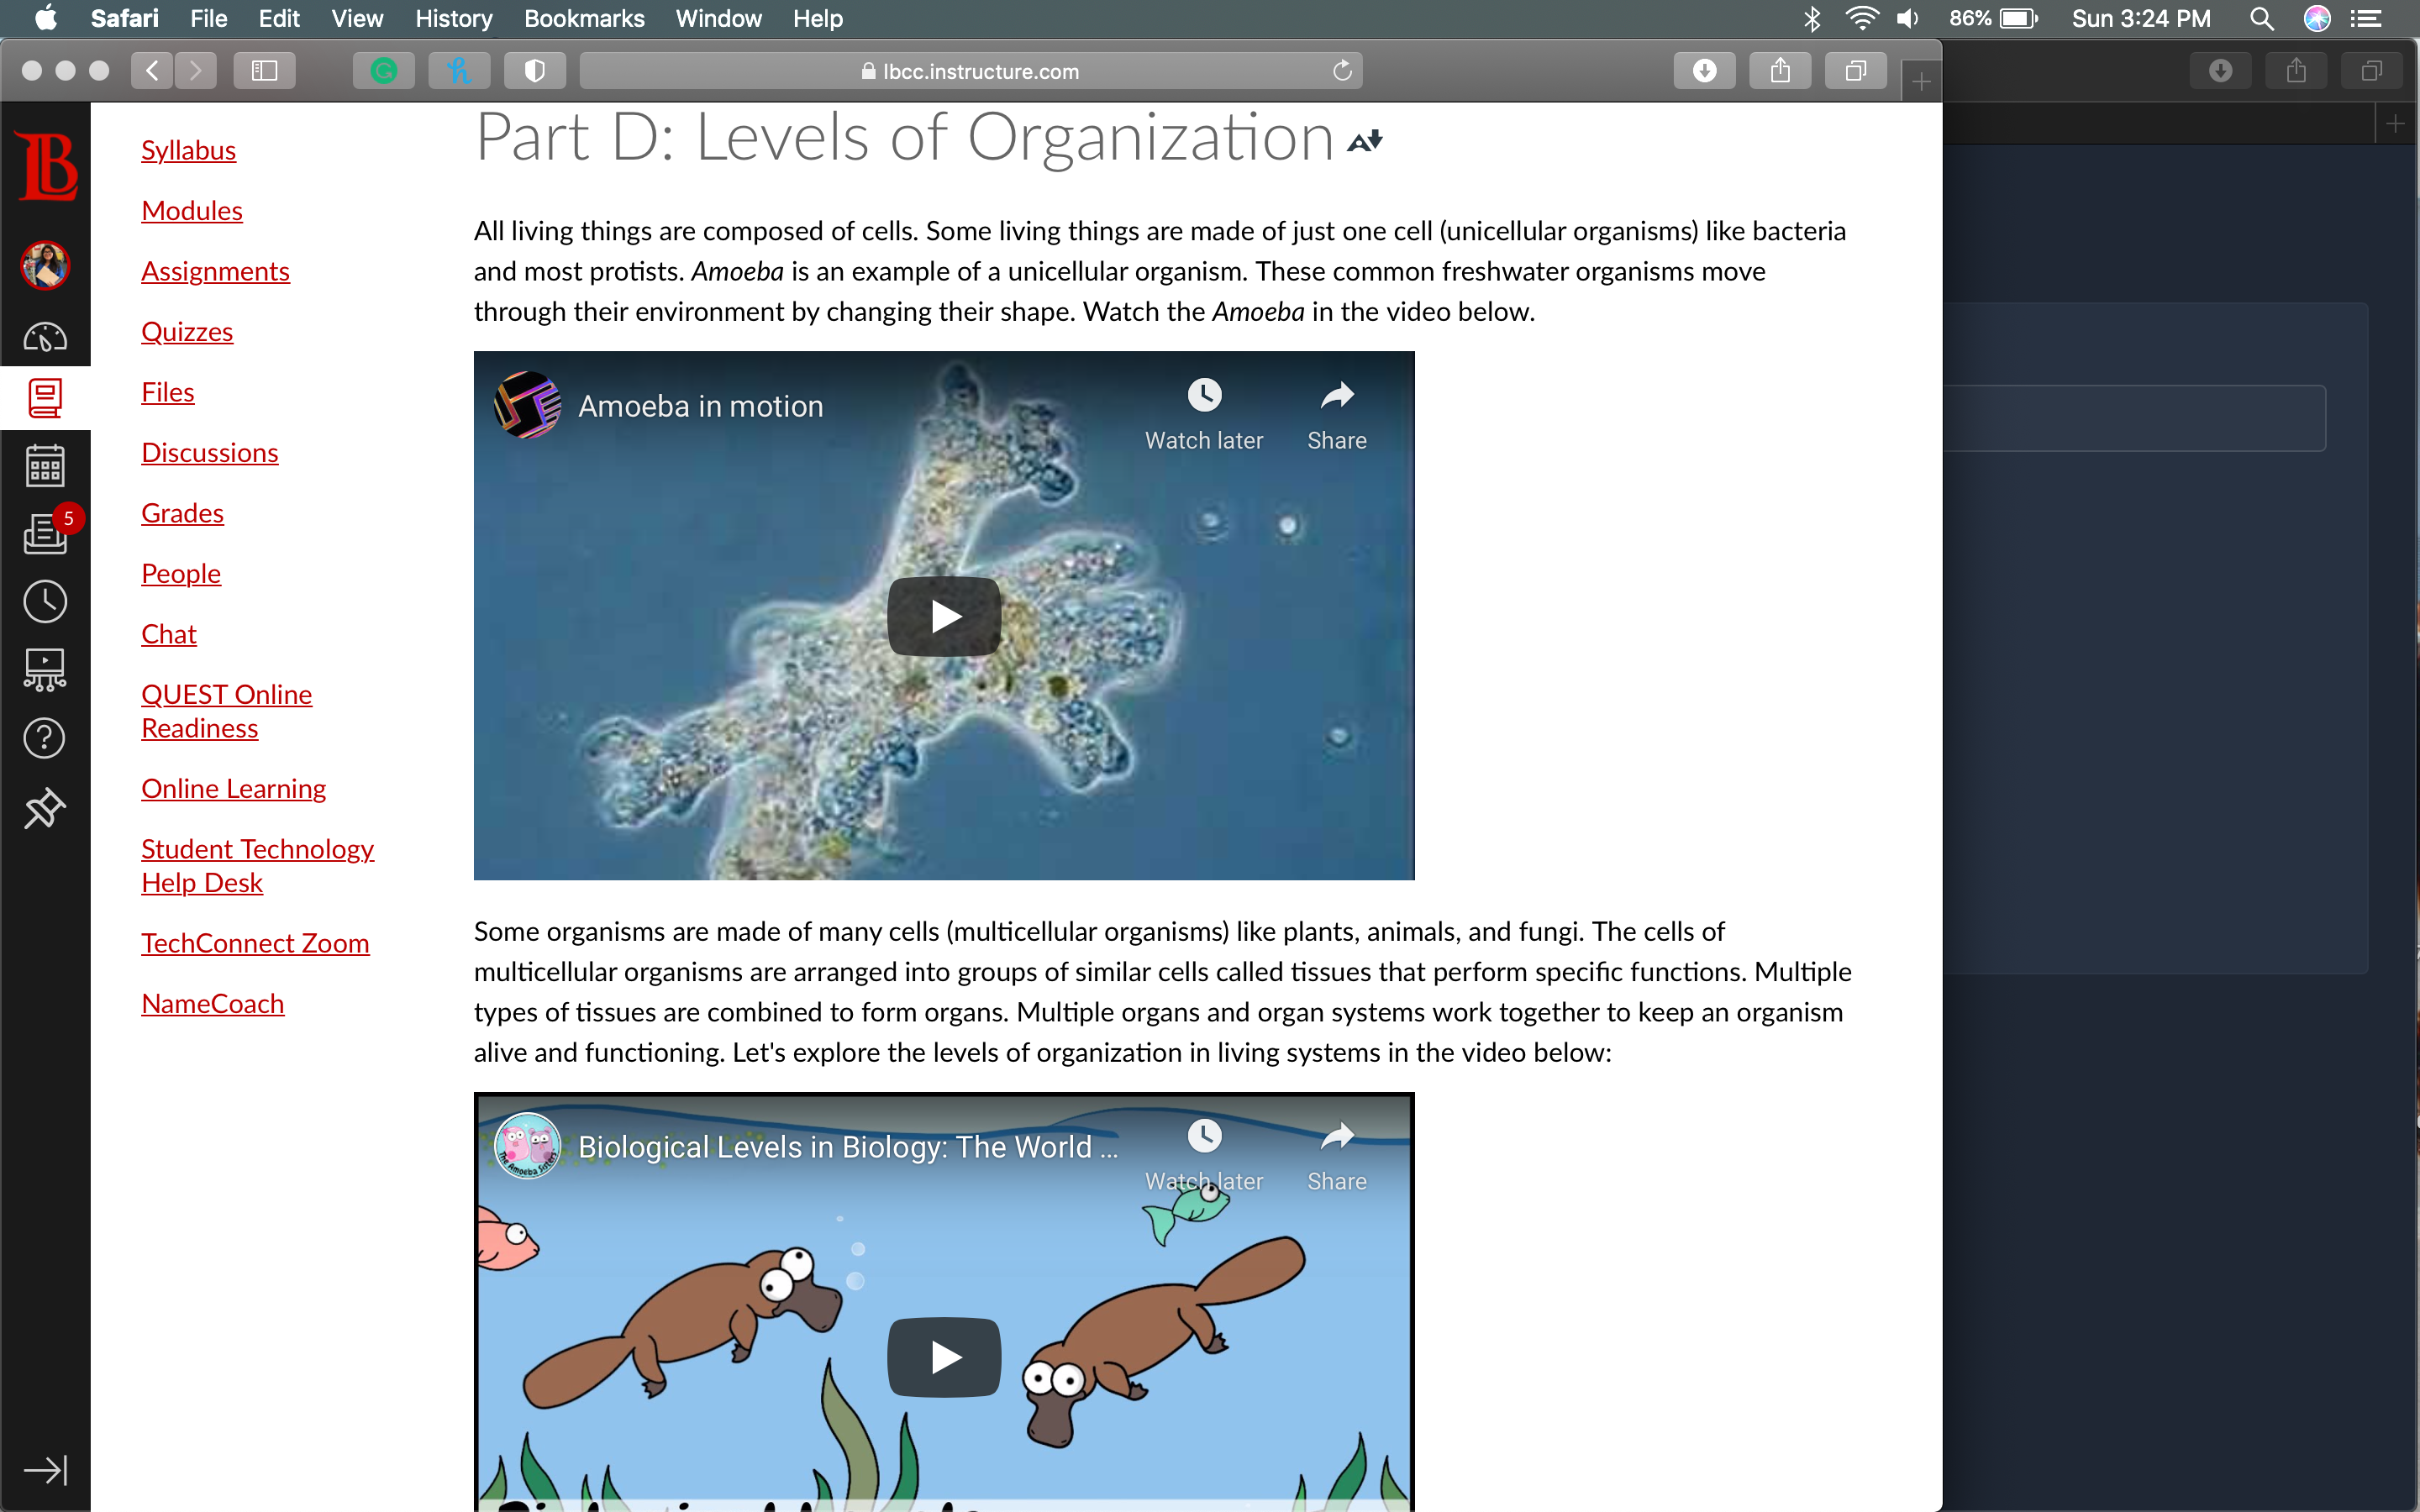Open the Bookmarks menu
Viewport: 2420px width, 1512px height.
(584, 18)
